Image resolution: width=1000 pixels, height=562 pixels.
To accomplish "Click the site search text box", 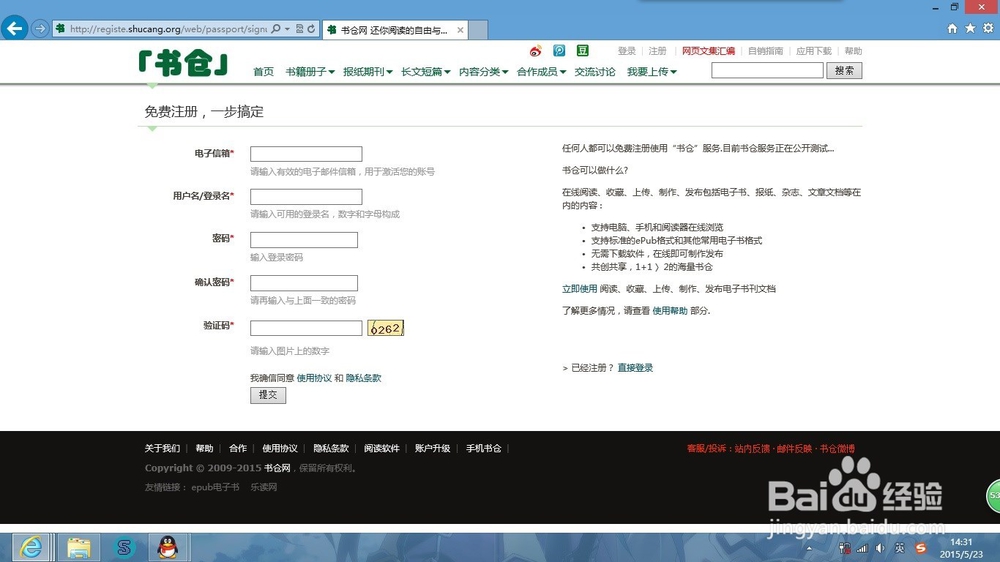I will [767, 70].
